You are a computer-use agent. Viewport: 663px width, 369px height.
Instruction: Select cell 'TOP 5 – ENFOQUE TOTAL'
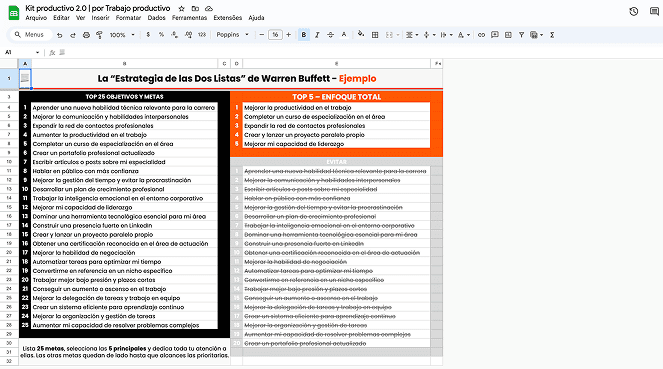click(x=337, y=97)
